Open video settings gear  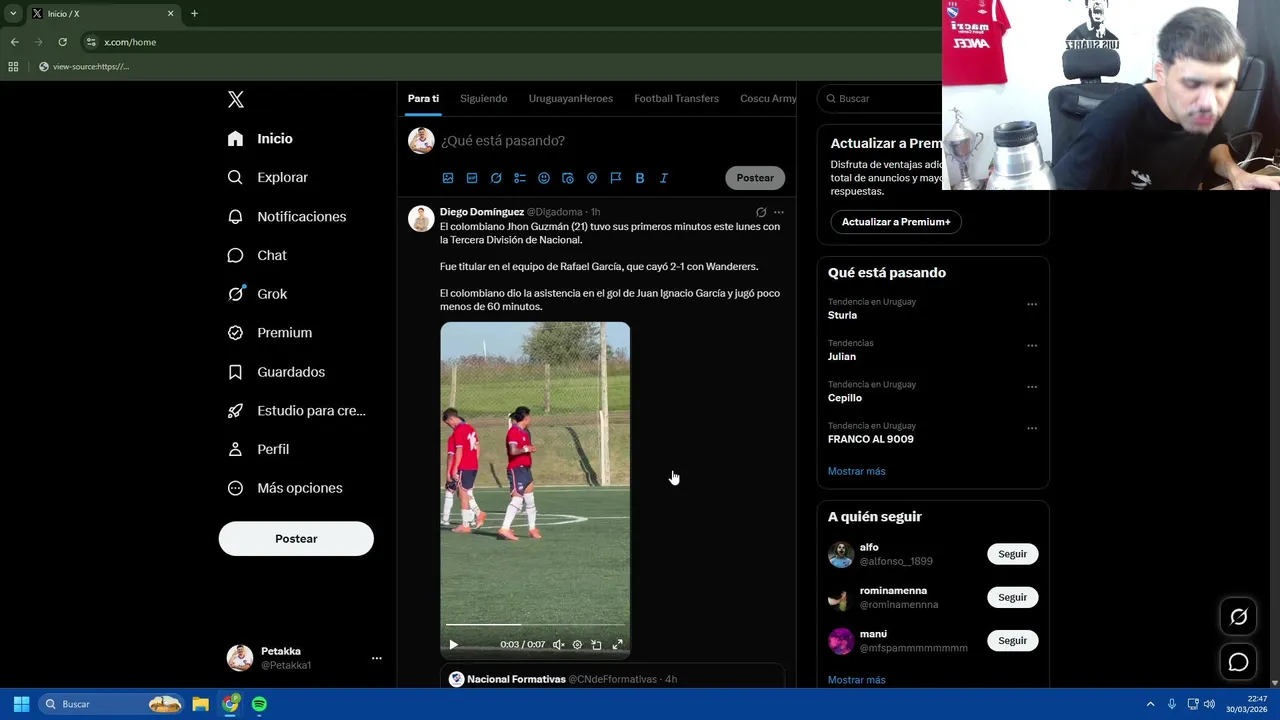577,645
